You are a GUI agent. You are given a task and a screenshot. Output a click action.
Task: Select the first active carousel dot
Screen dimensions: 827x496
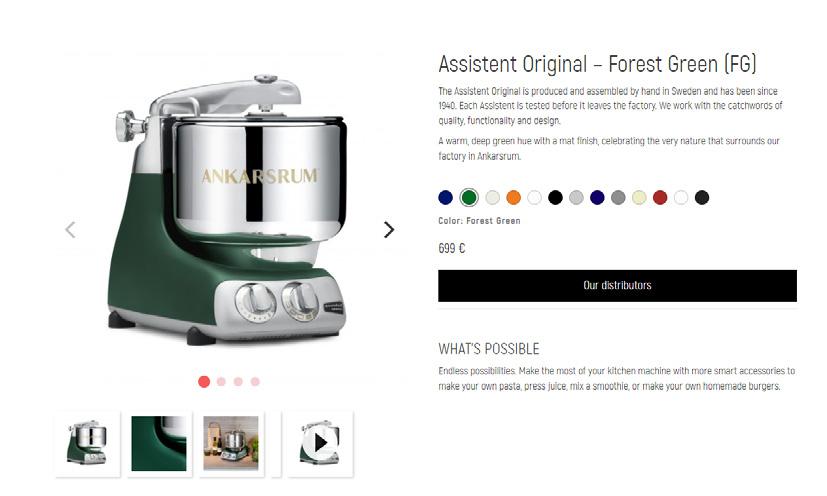pos(204,381)
